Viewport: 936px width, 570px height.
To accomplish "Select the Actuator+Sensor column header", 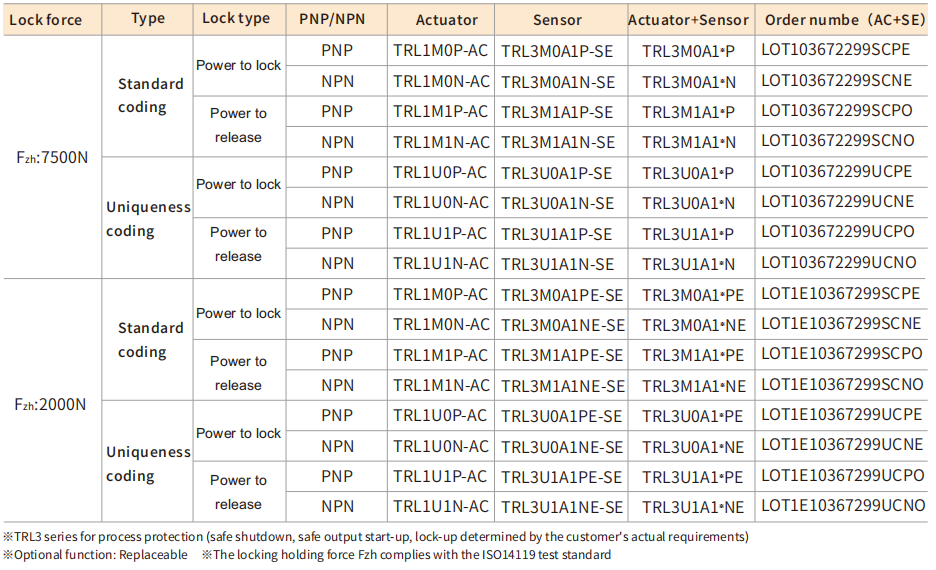I will click(x=688, y=20).
